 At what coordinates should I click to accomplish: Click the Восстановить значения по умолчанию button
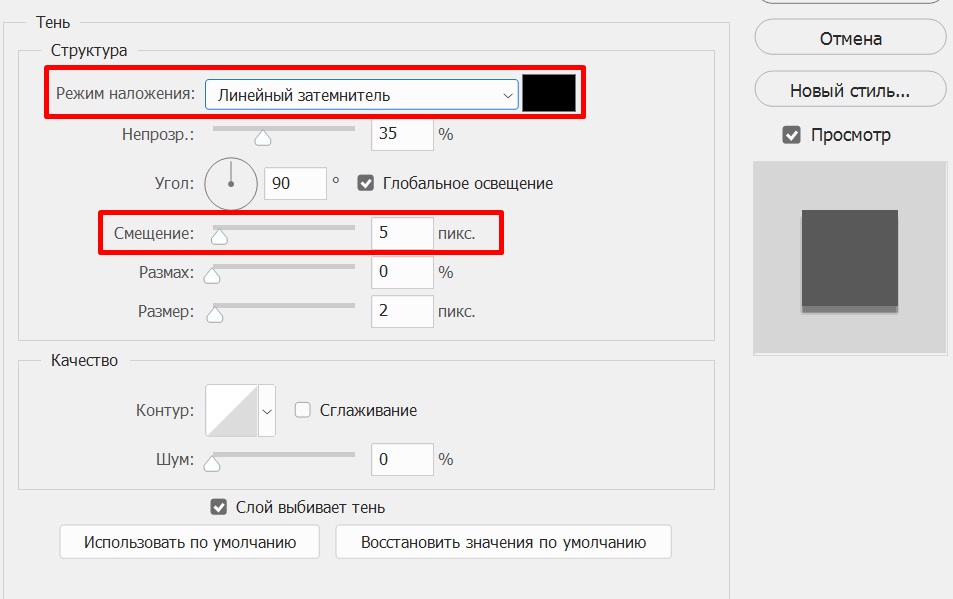pos(503,542)
